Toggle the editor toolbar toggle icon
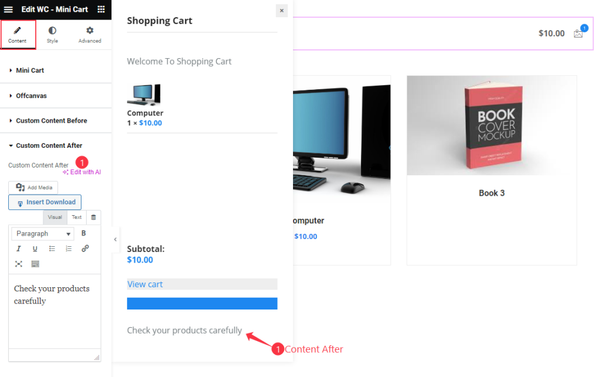600x377 pixels. (x=35, y=264)
